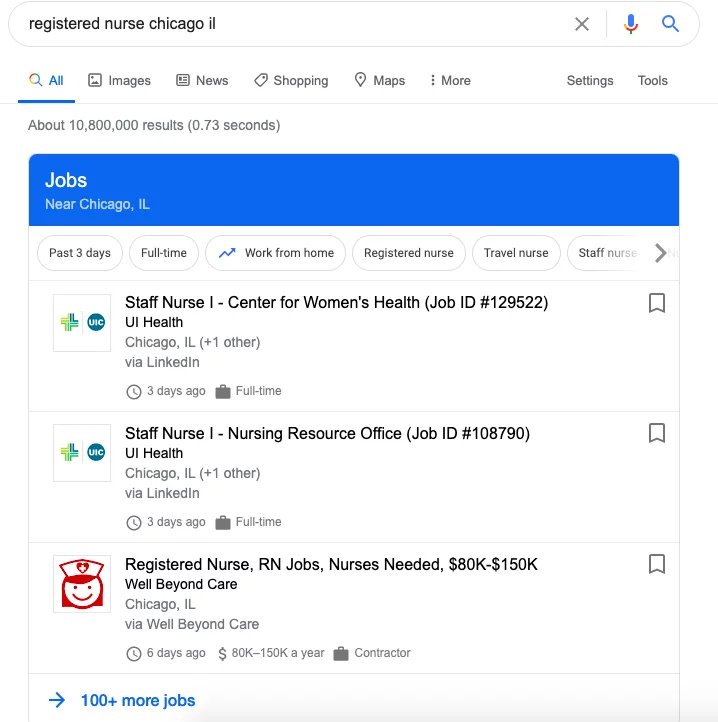The image size is (718, 722).
Task: Open the Registered Nurse, RN Jobs listing
Action: coord(331,564)
